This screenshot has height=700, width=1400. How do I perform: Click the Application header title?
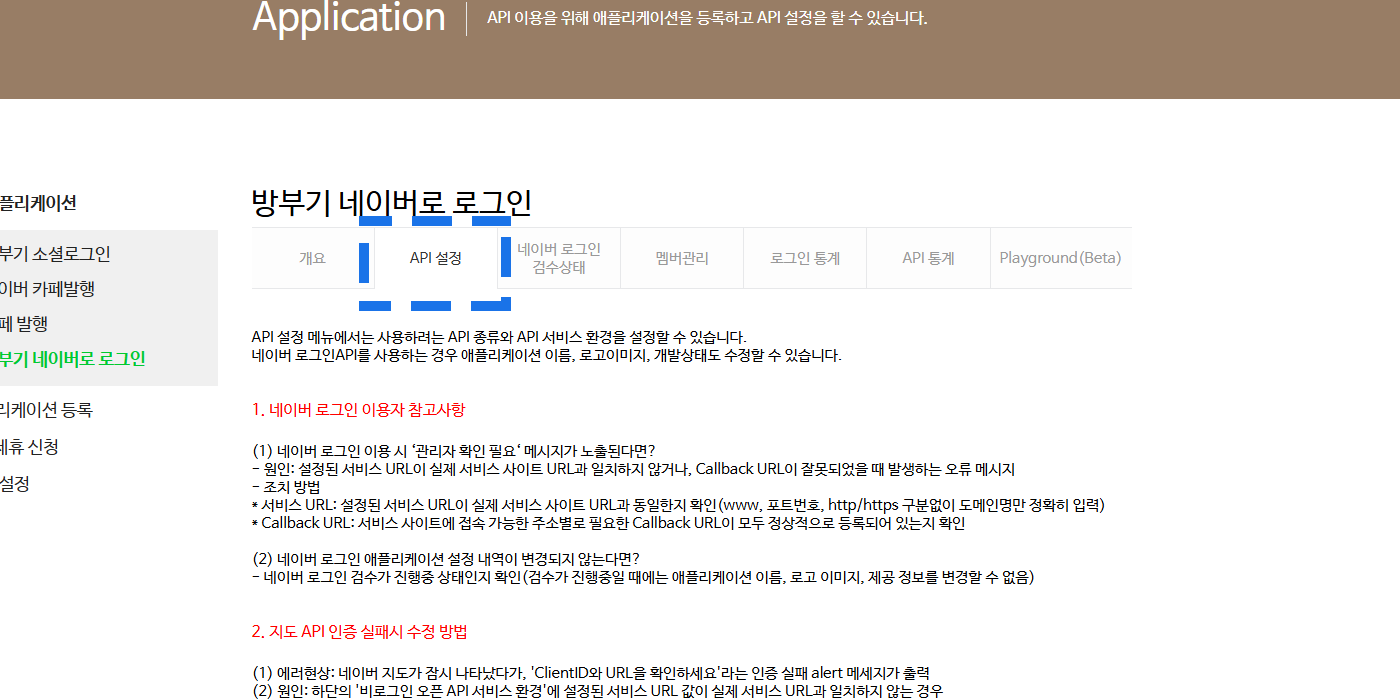(x=349, y=17)
